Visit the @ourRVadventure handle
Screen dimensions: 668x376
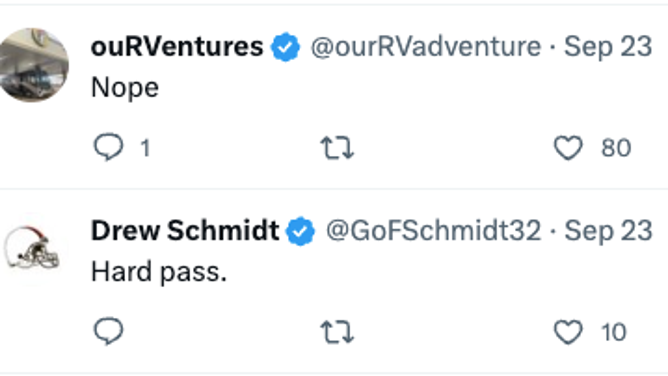(x=426, y=46)
